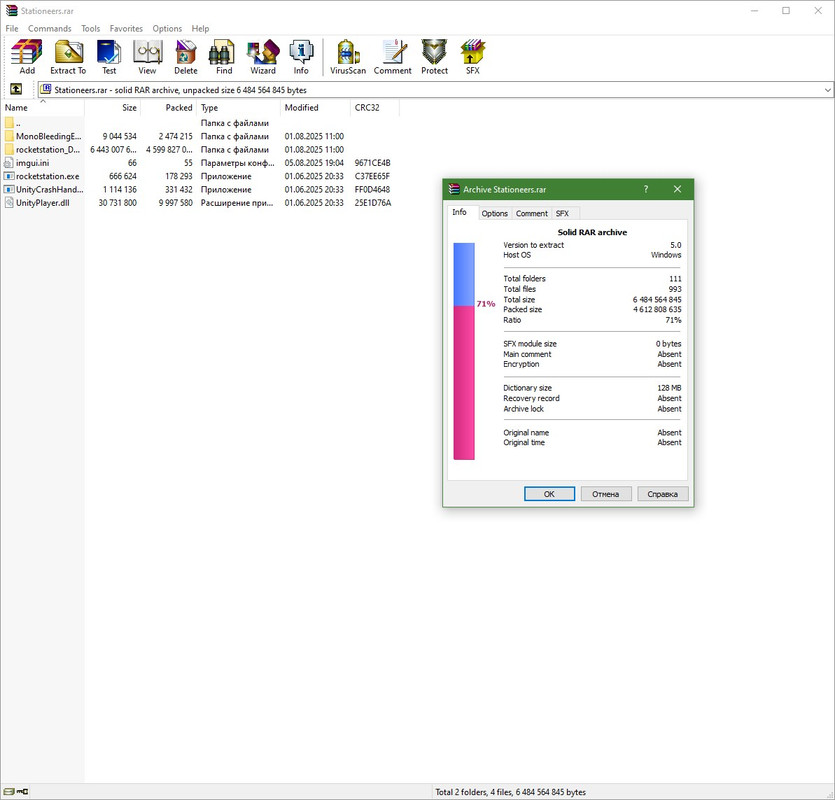Open the Comment toolbar tool
The height and width of the screenshot is (800, 835).
pos(392,56)
